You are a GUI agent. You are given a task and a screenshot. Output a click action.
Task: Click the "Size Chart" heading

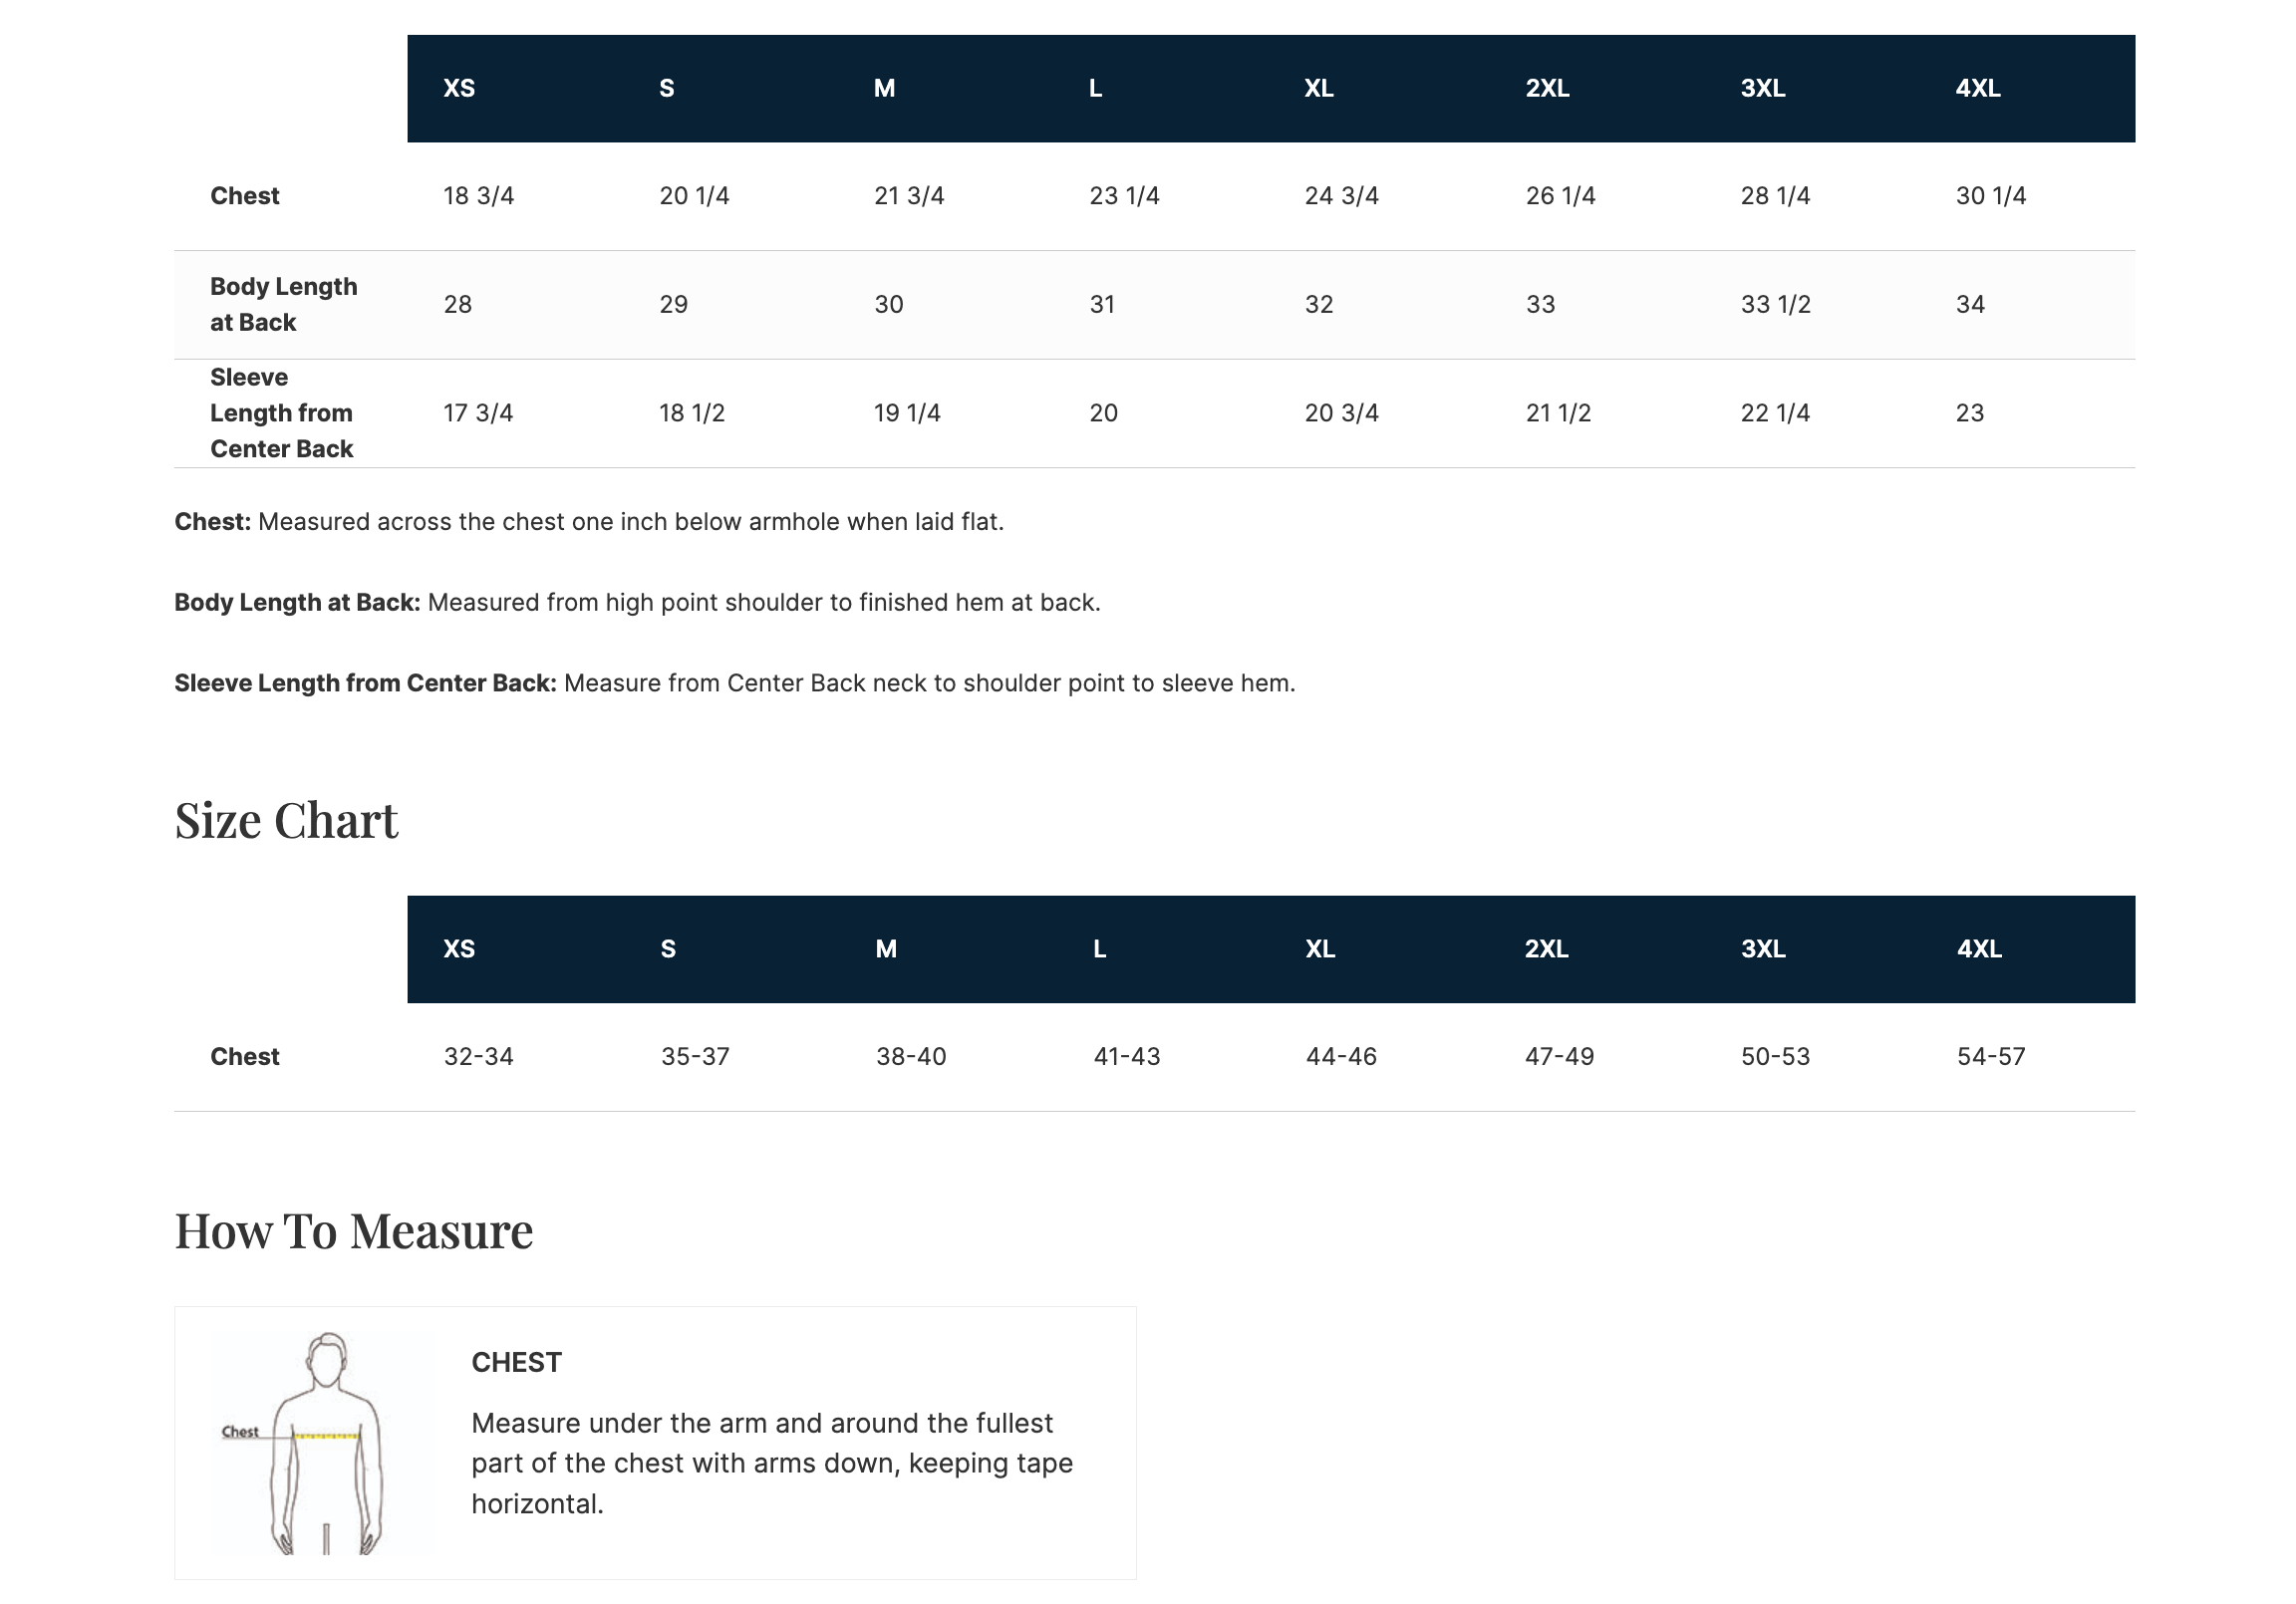(x=286, y=821)
